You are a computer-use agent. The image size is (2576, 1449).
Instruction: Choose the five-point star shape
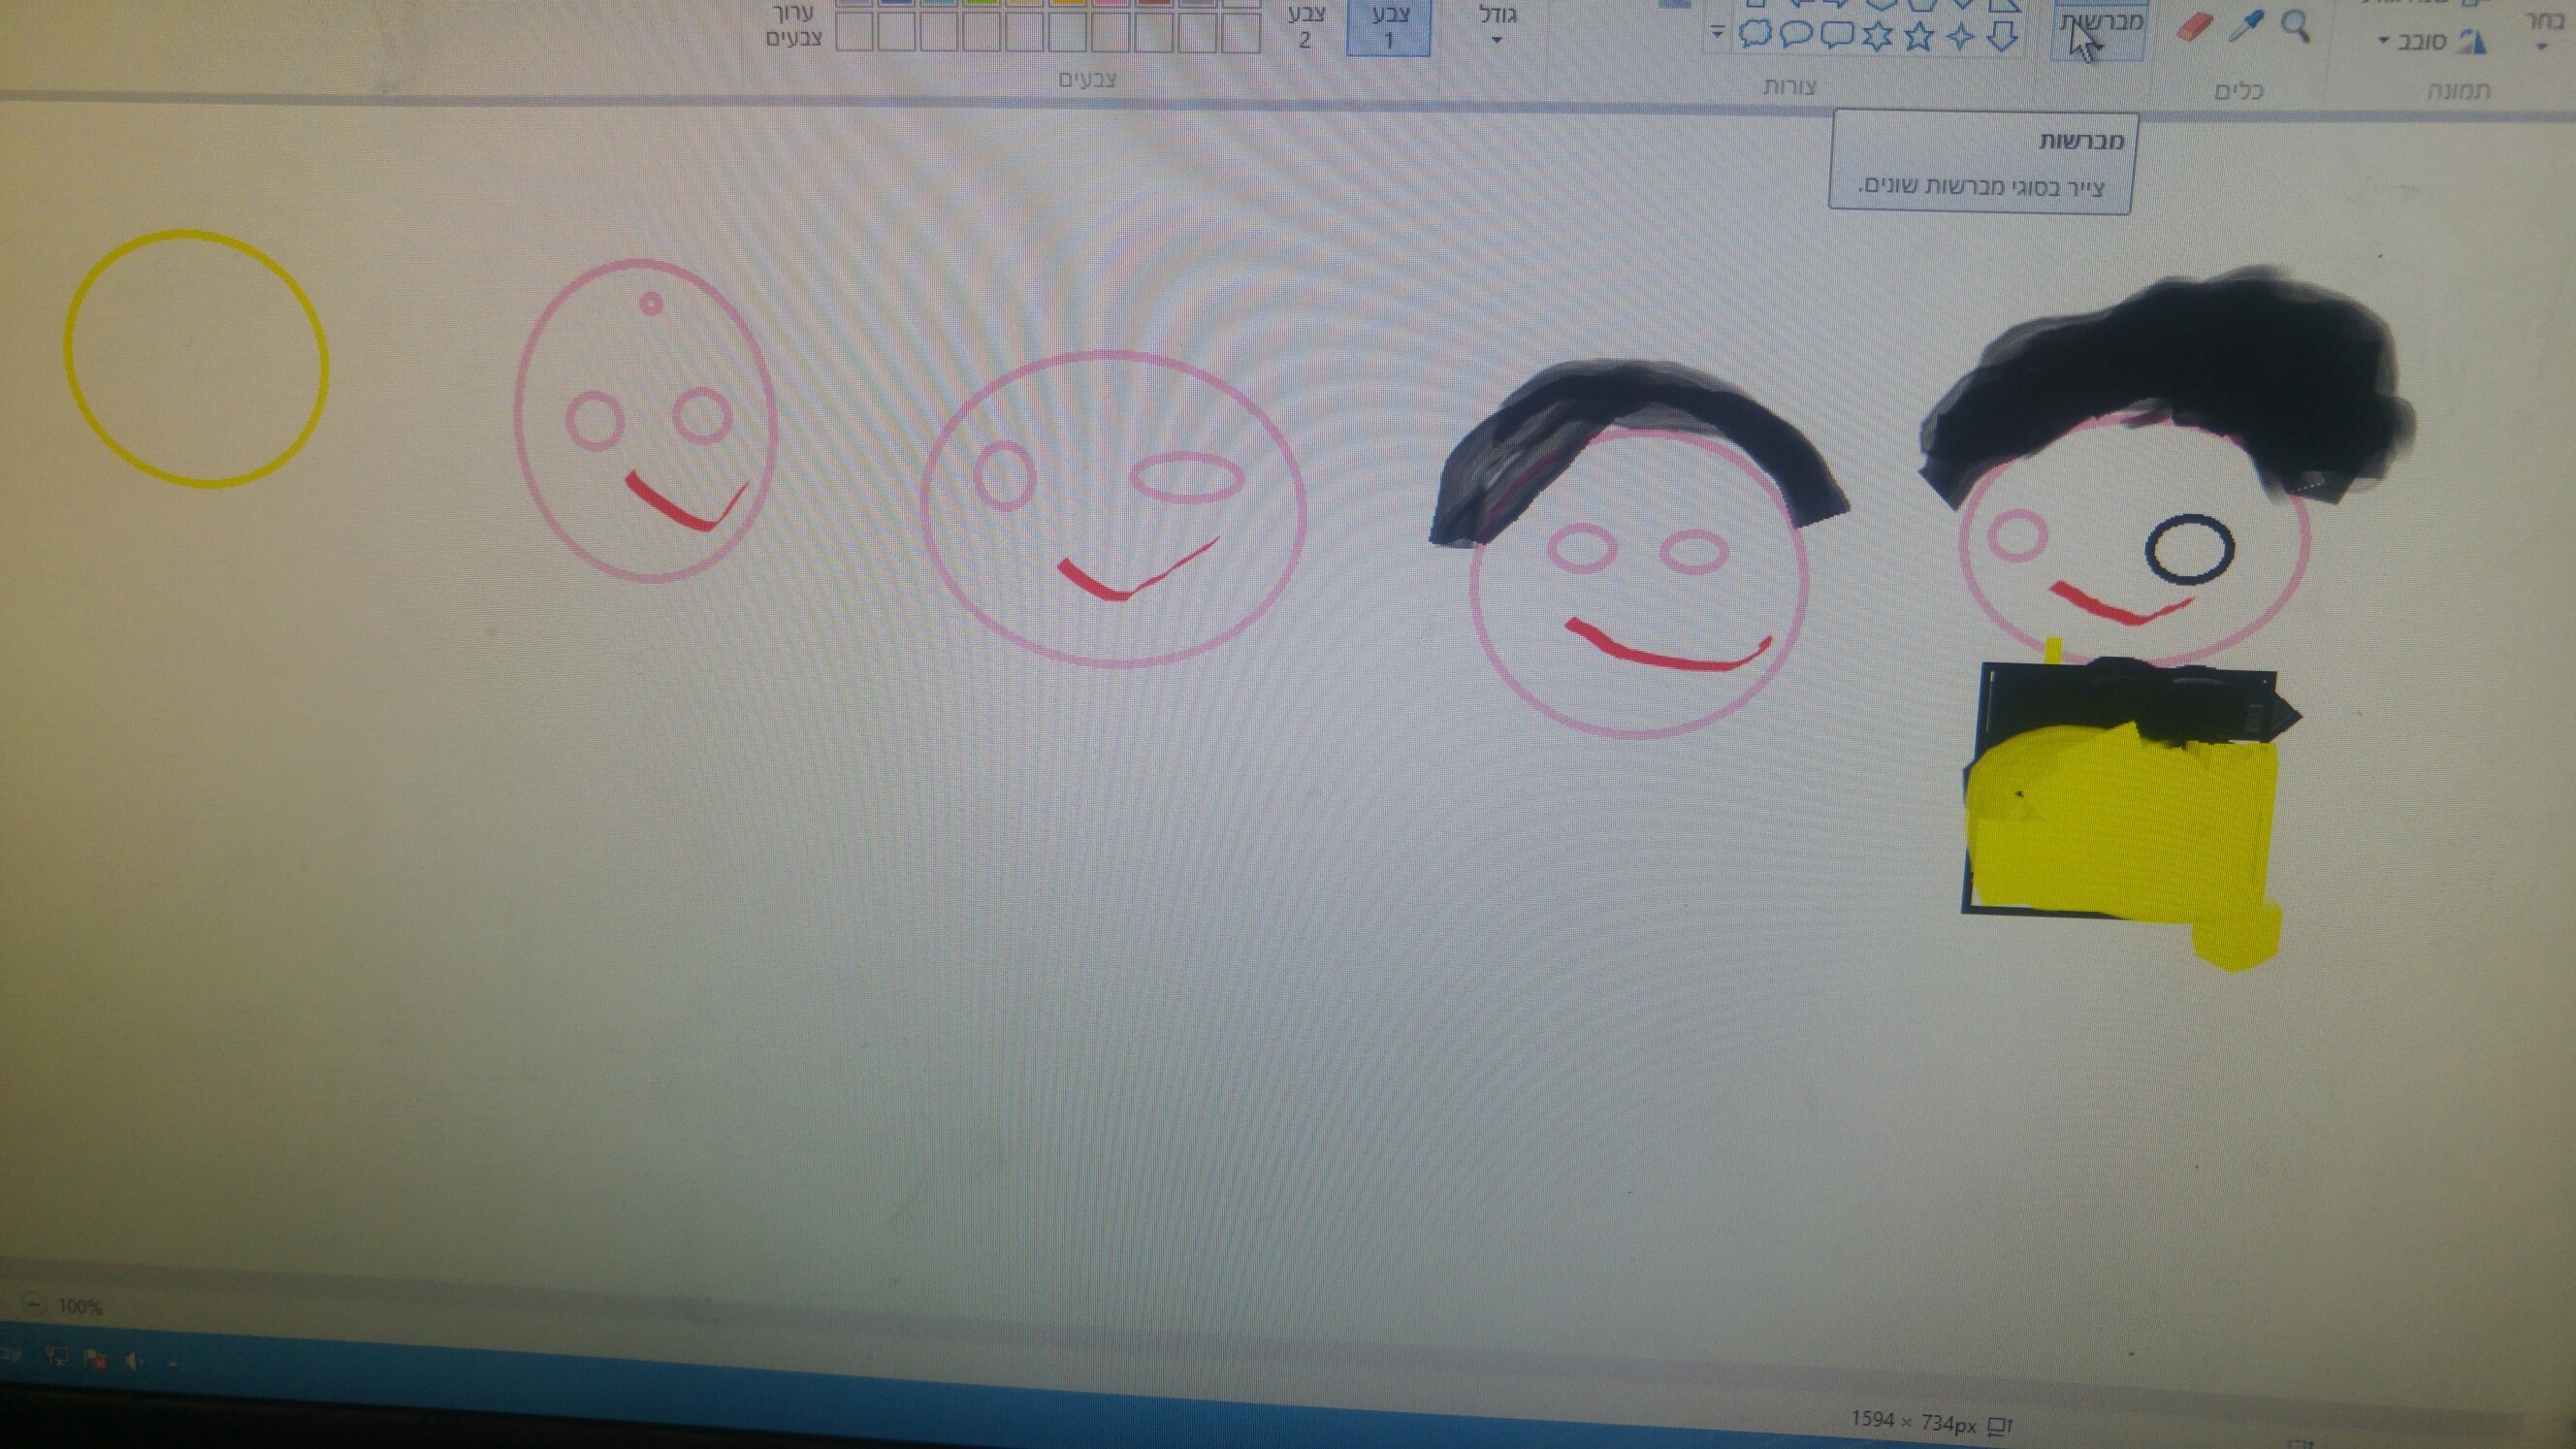click(x=1918, y=36)
